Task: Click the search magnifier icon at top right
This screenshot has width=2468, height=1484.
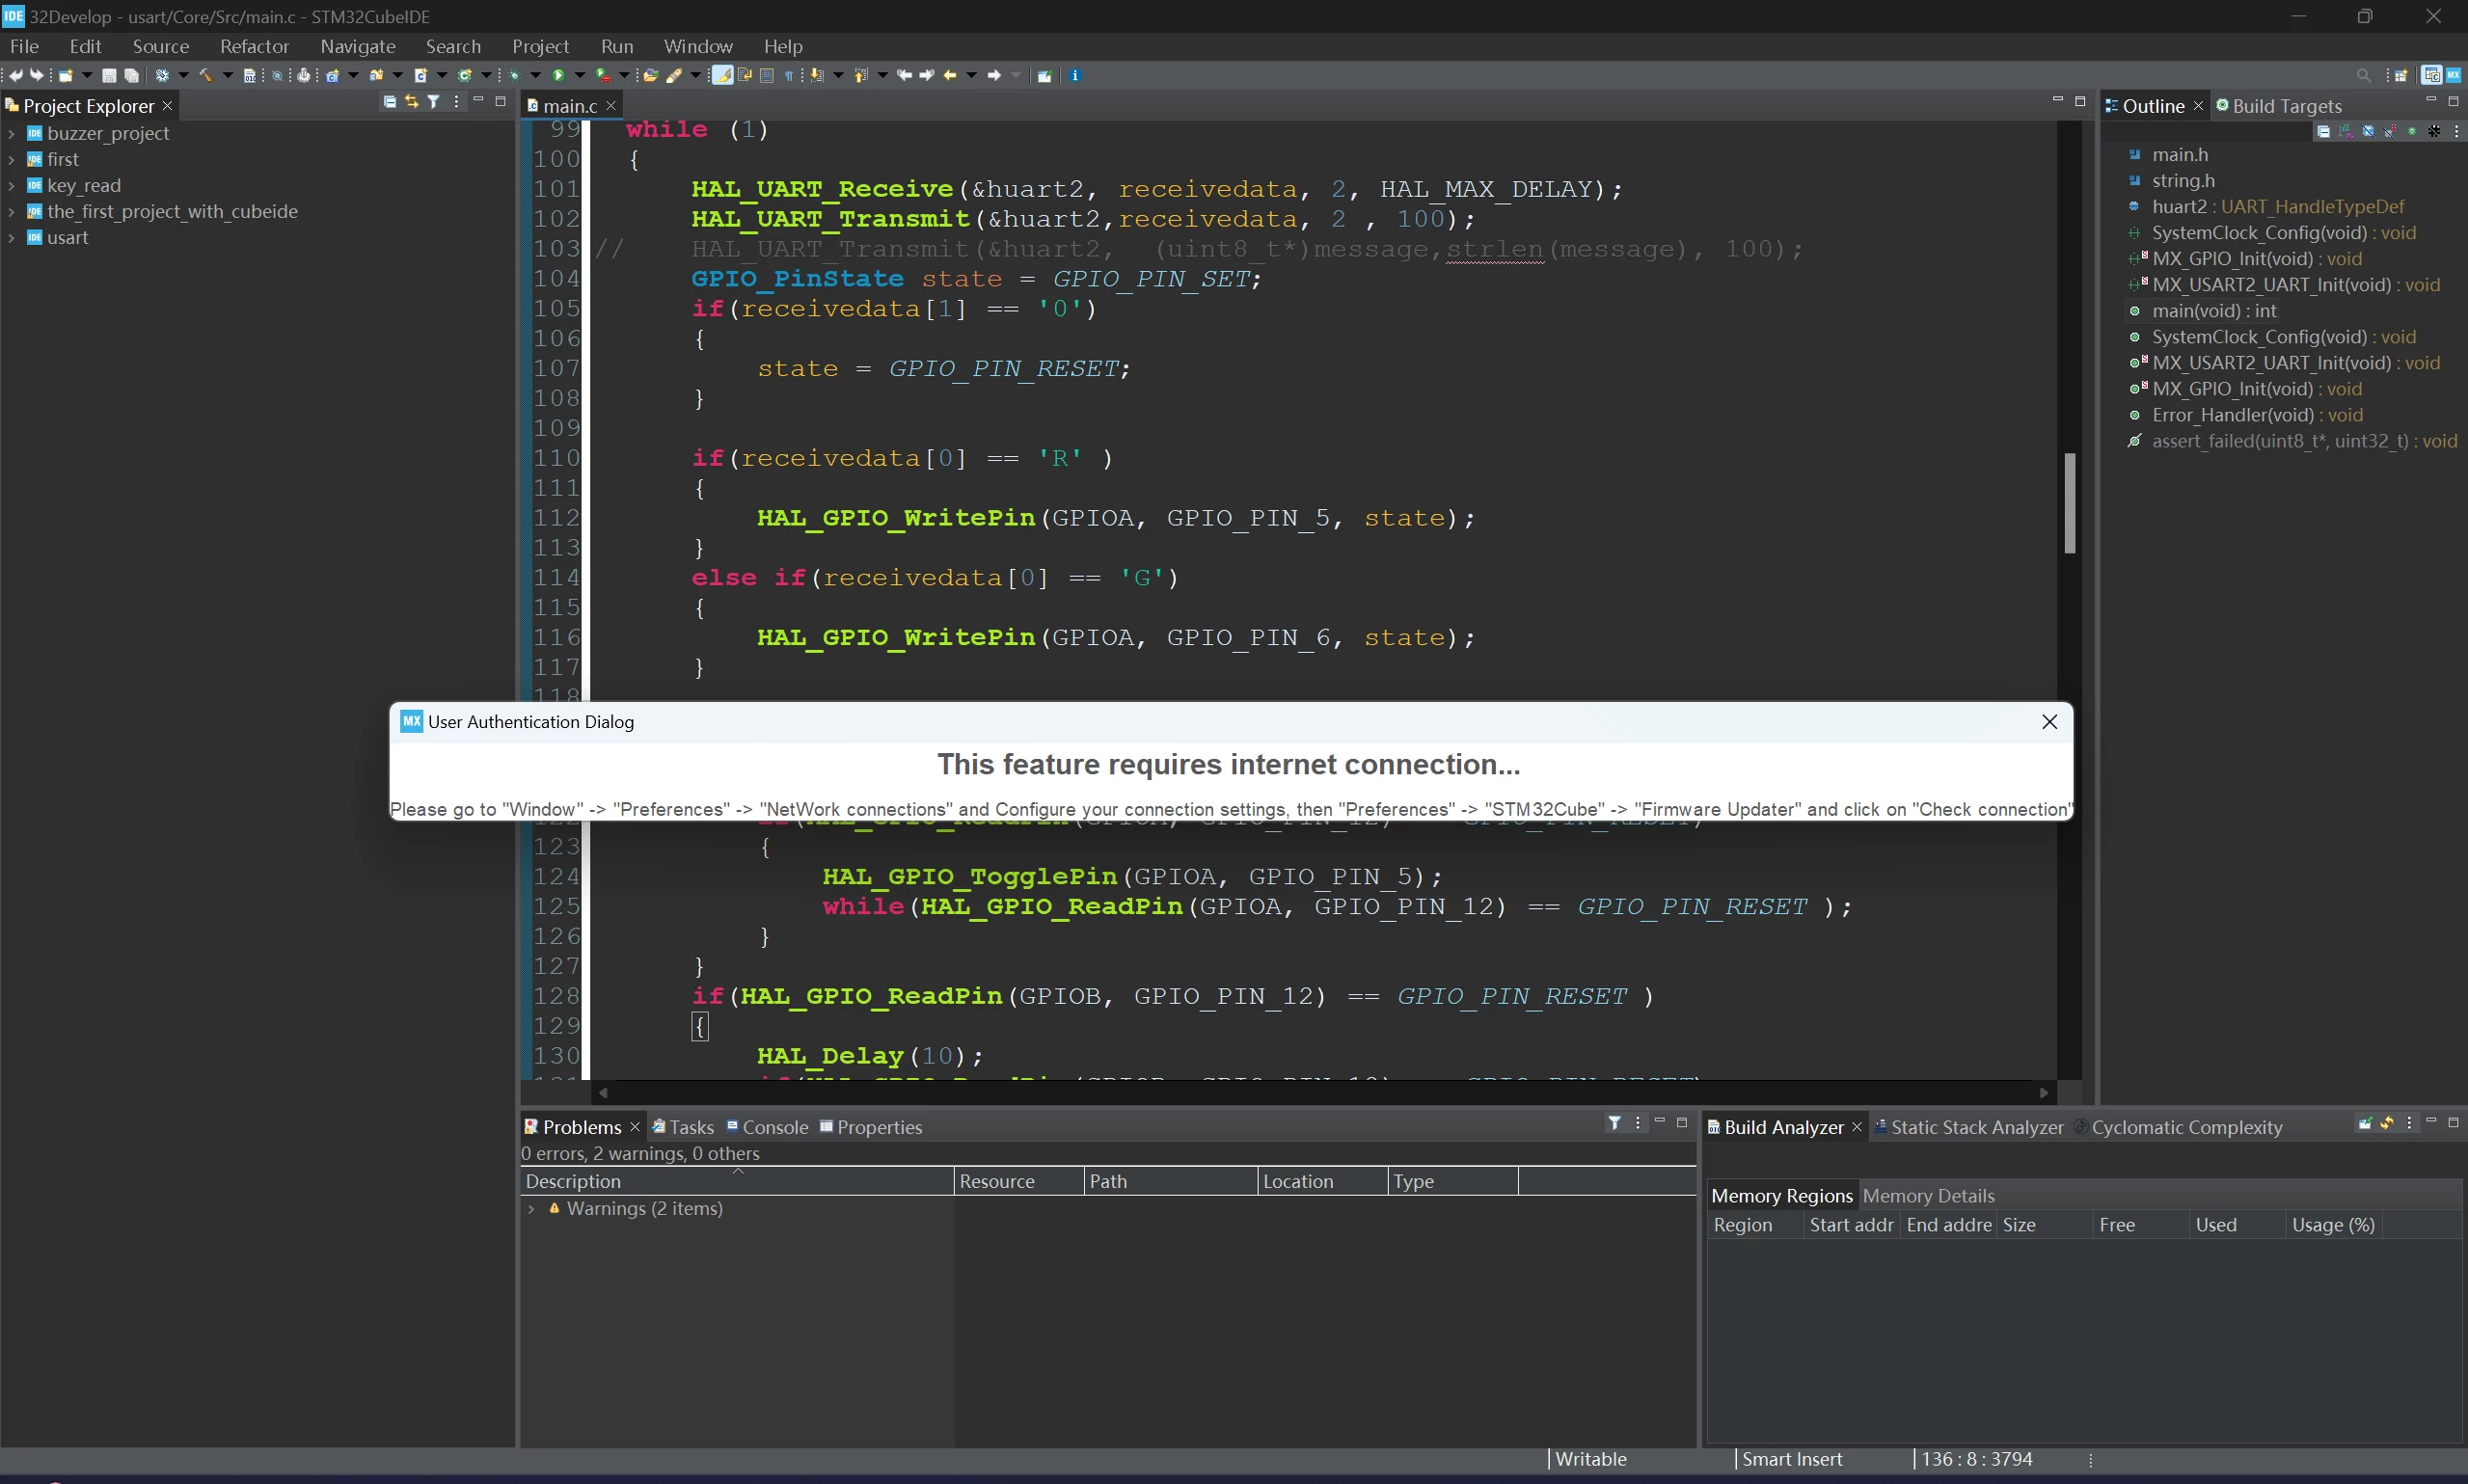Action: pyautogui.click(x=2365, y=76)
